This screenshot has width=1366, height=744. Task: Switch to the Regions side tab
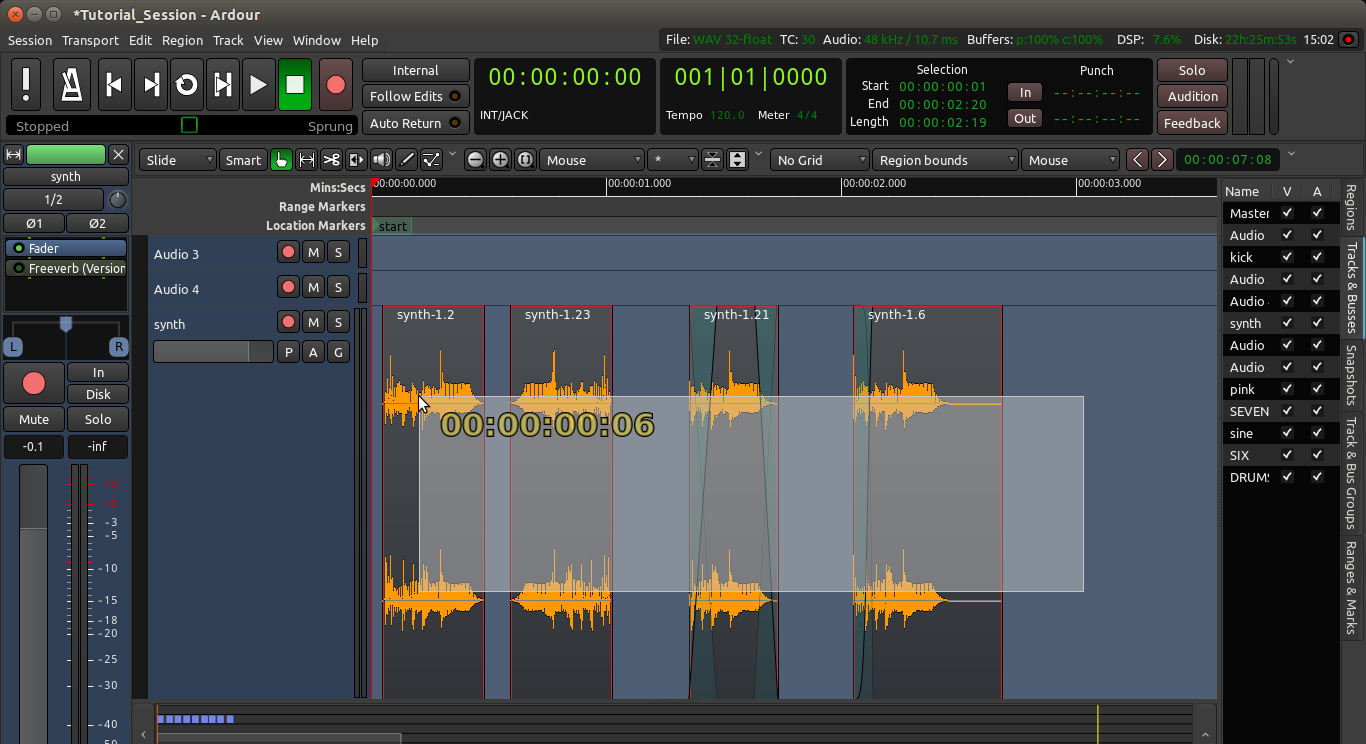1351,208
